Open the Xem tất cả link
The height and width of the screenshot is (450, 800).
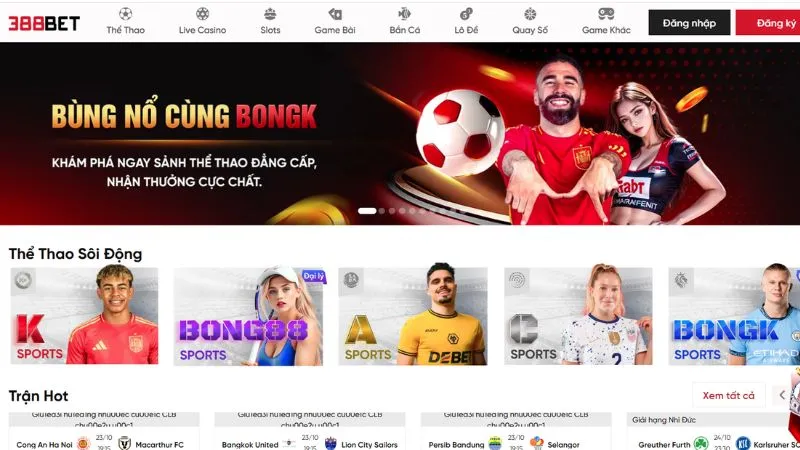click(729, 395)
